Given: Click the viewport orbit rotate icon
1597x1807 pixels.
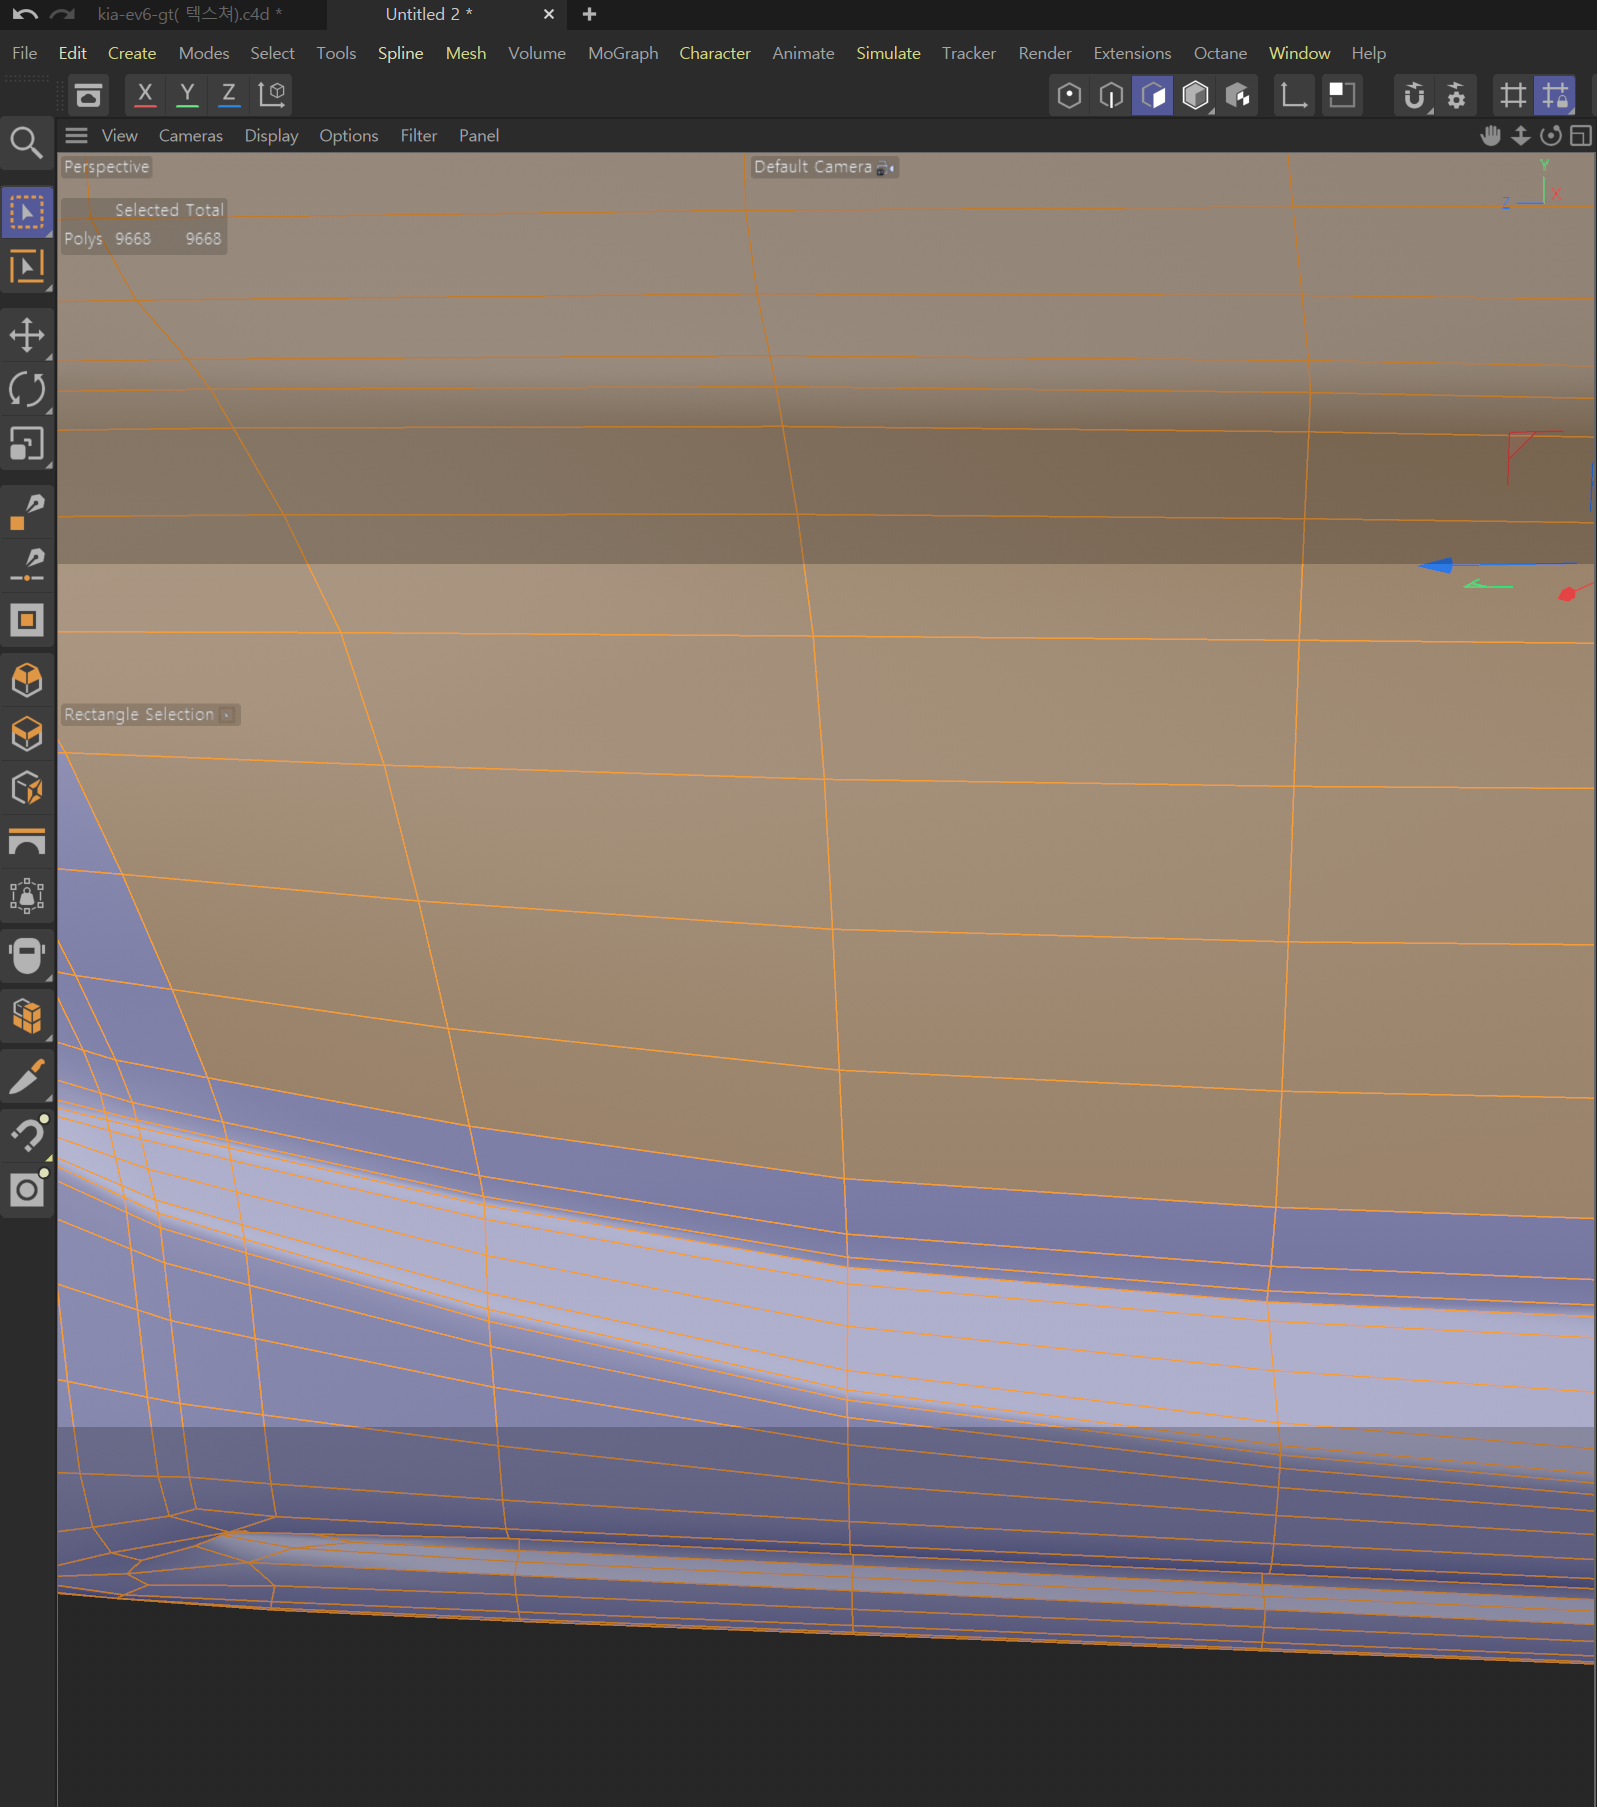Looking at the screenshot, I should (1550, 135).
